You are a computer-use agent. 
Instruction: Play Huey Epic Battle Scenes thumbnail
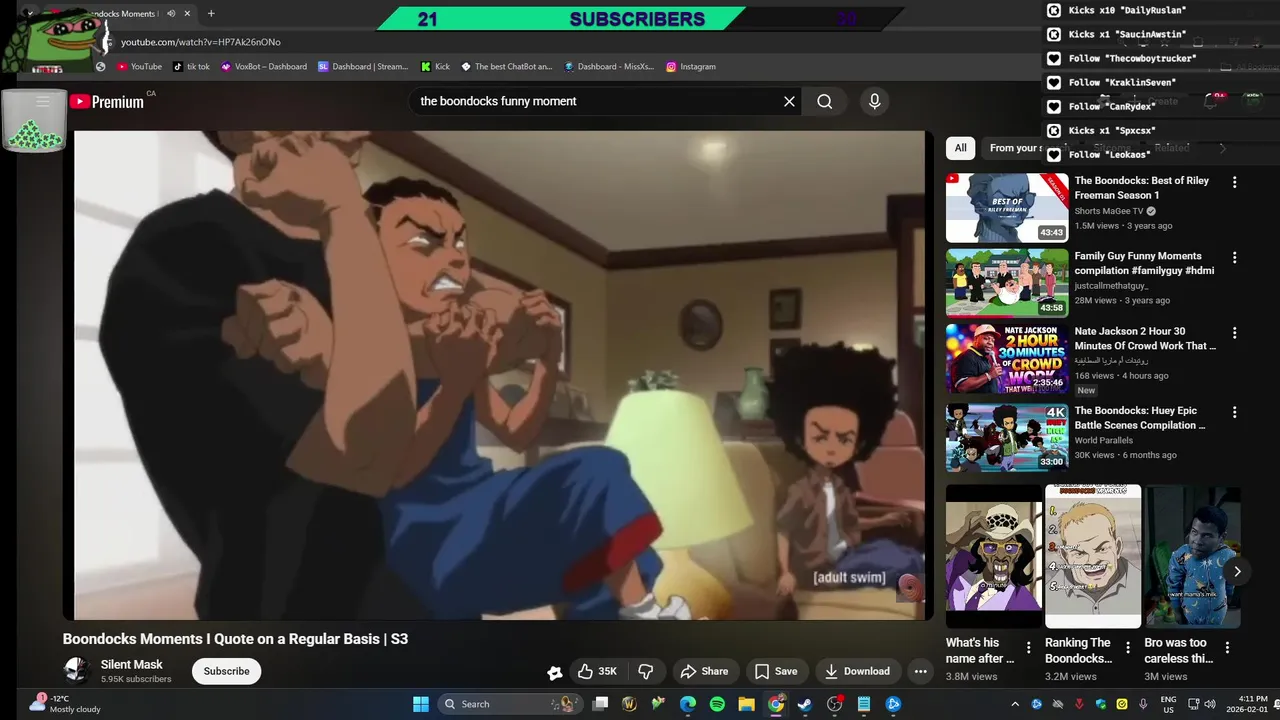[x=1007, y=438]
